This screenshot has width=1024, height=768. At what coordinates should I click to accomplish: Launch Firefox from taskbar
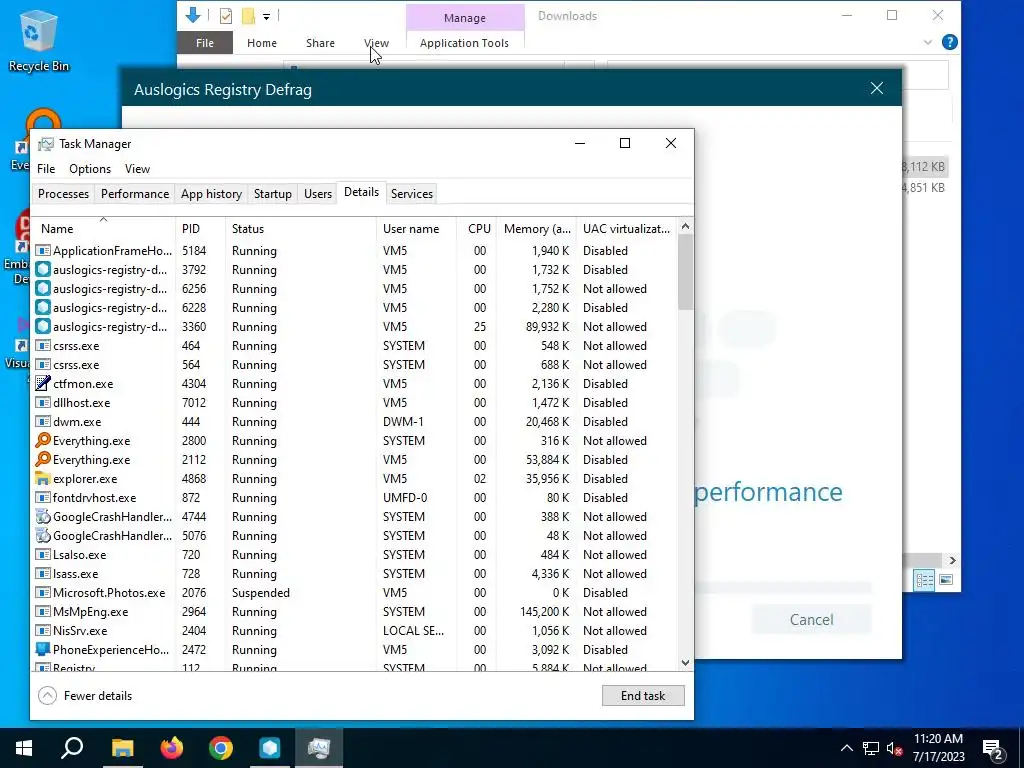(172, 748)
